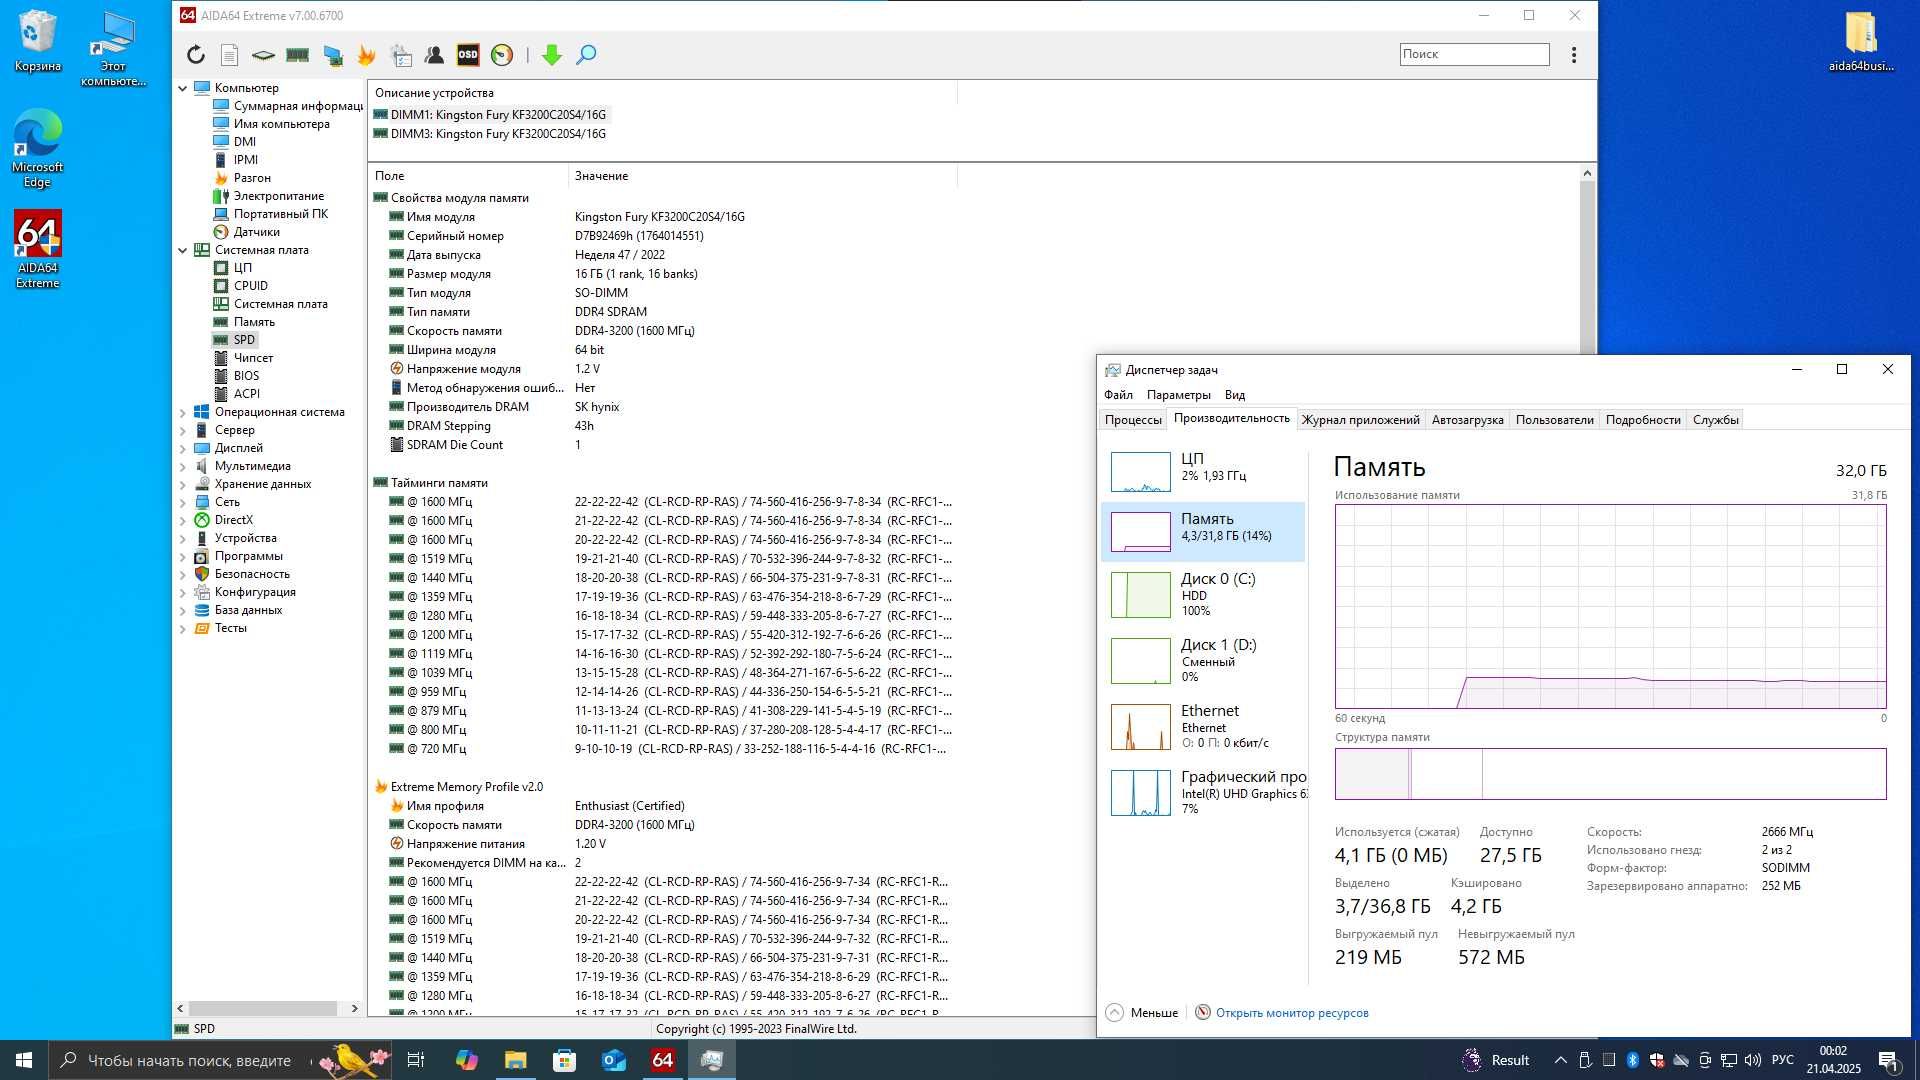Expand the Операционная система tree node
The width and height of the screenshot is (1920, 1080).
(183, 412)
